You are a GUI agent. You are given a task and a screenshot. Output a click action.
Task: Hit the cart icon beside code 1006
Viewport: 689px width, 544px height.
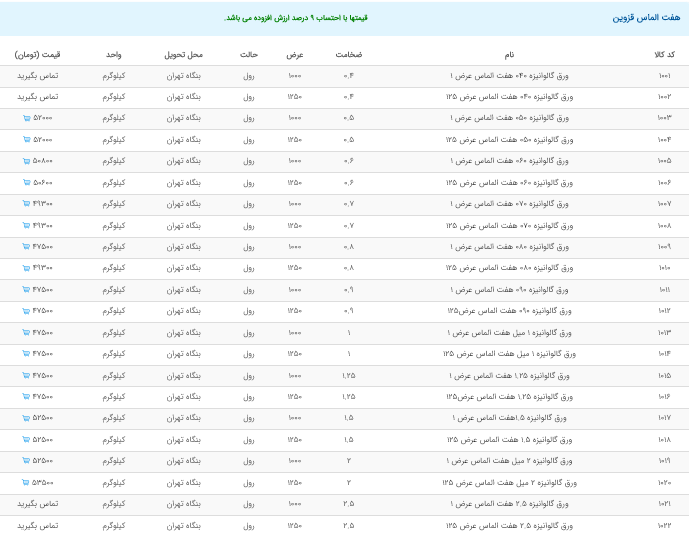click(26, 182)
